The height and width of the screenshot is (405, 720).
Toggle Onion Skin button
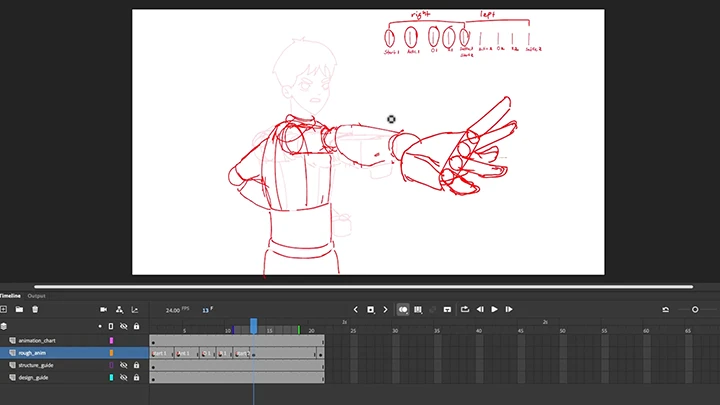pyautogui.click(x=403, y=310)
